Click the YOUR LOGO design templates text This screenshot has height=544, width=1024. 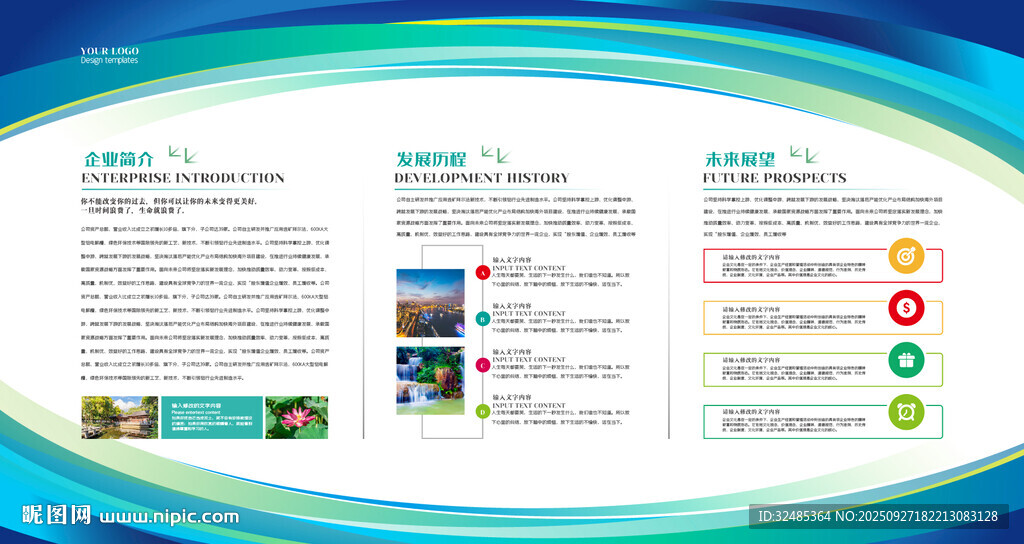109,56
